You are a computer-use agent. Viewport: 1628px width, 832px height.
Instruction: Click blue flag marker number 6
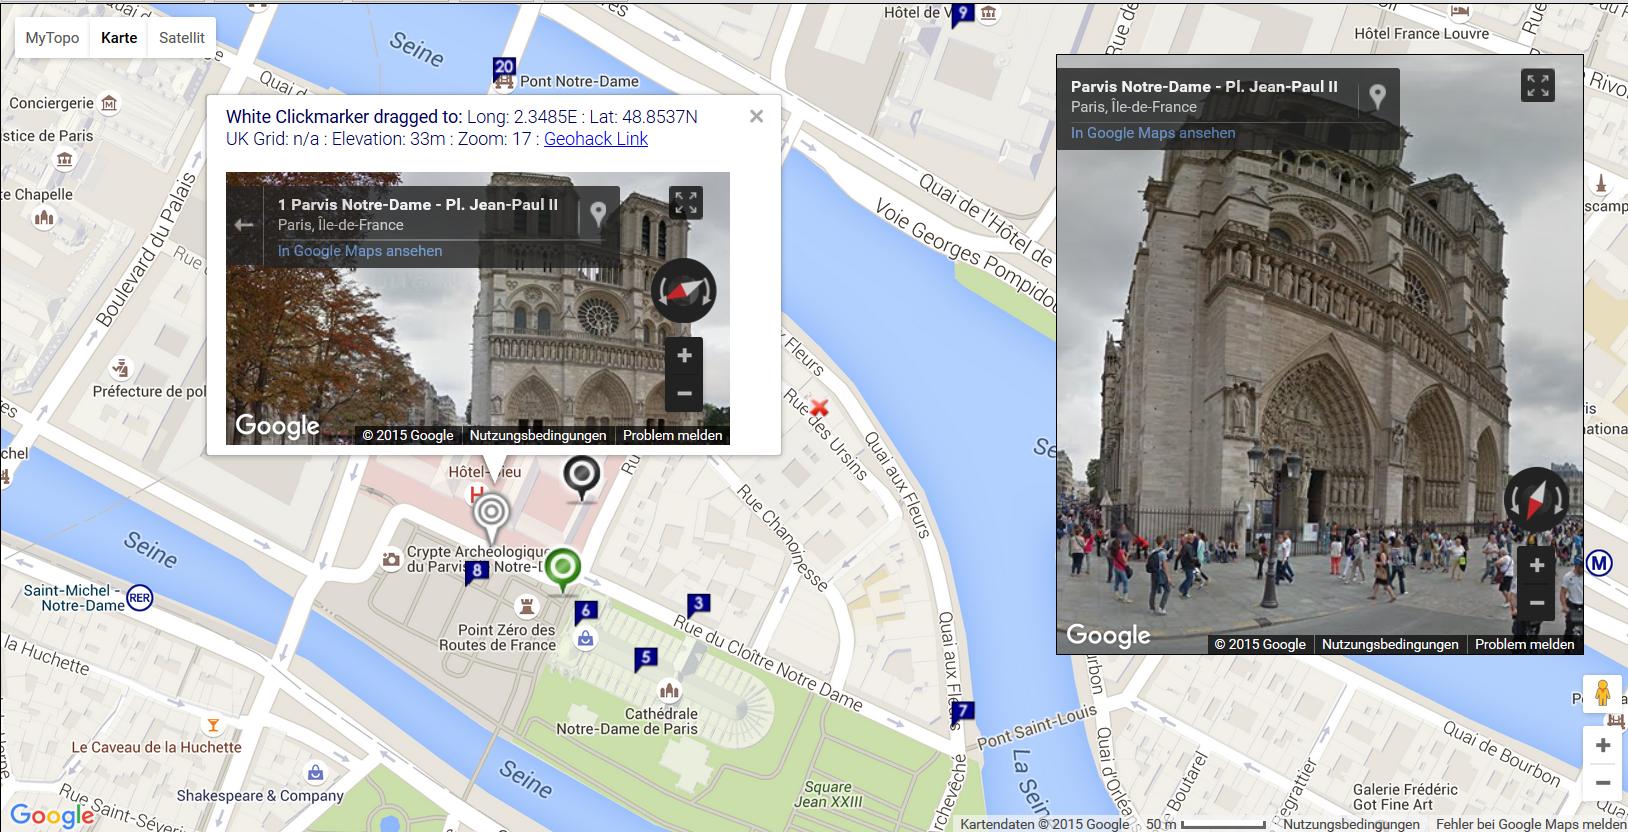pyautogui.click(x=586, y=611)
